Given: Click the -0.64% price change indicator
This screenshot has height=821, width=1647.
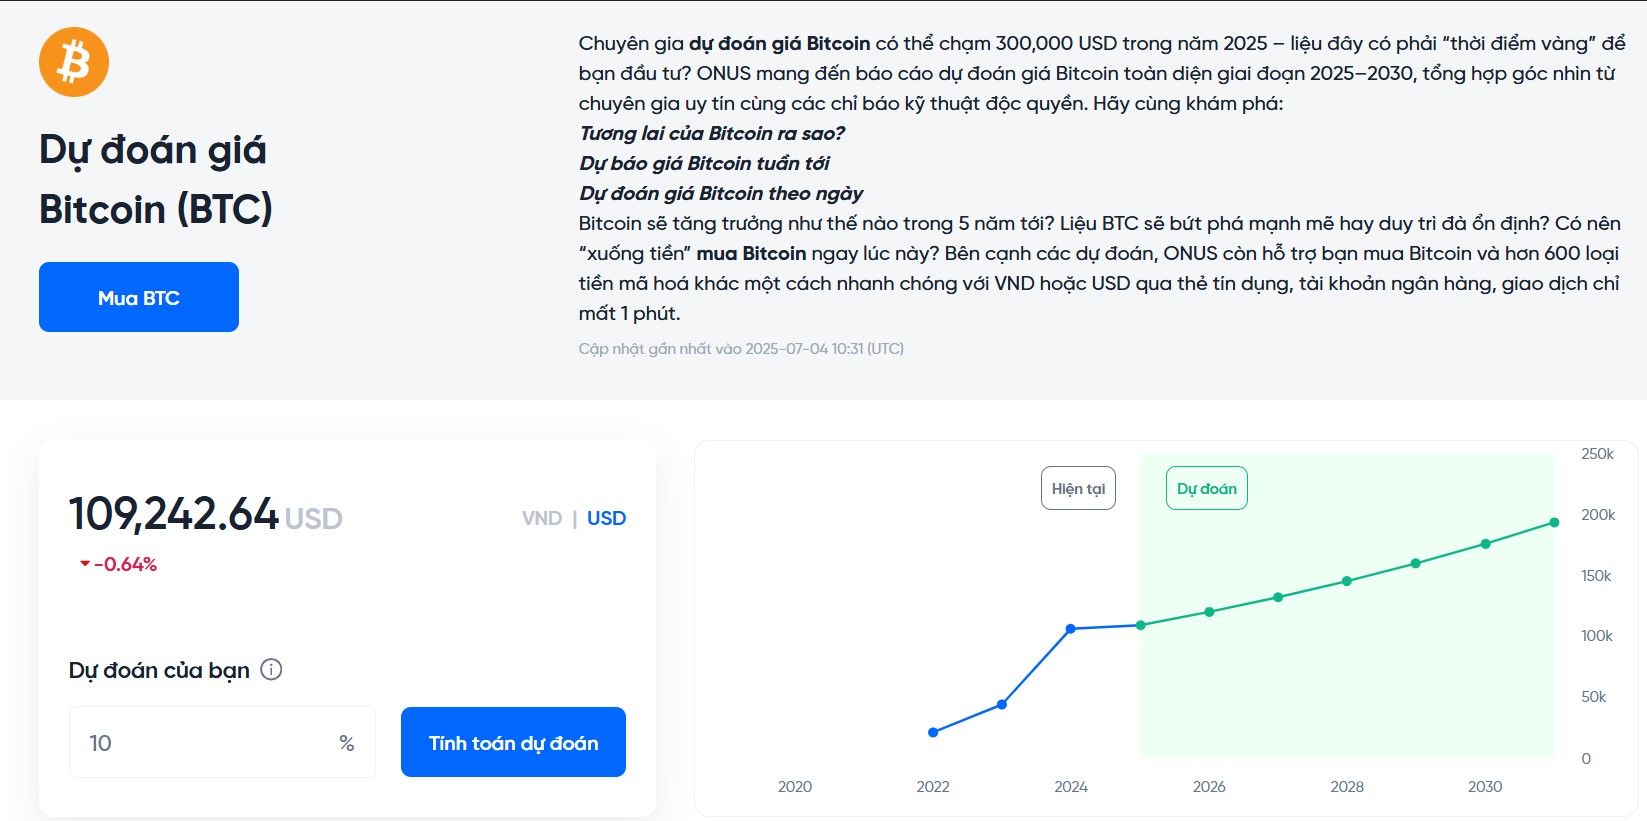Looking at the screenshot, I should (118, 564).
